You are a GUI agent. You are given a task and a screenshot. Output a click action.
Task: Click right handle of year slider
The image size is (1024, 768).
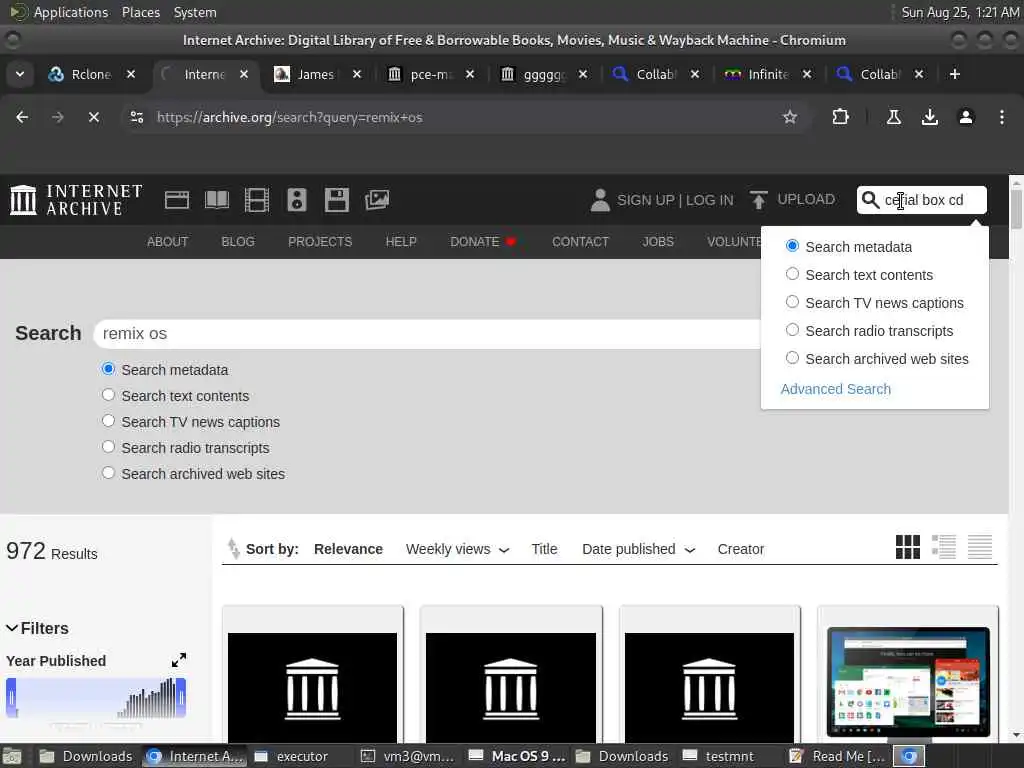pyautogui.click(x=181, y=697)
